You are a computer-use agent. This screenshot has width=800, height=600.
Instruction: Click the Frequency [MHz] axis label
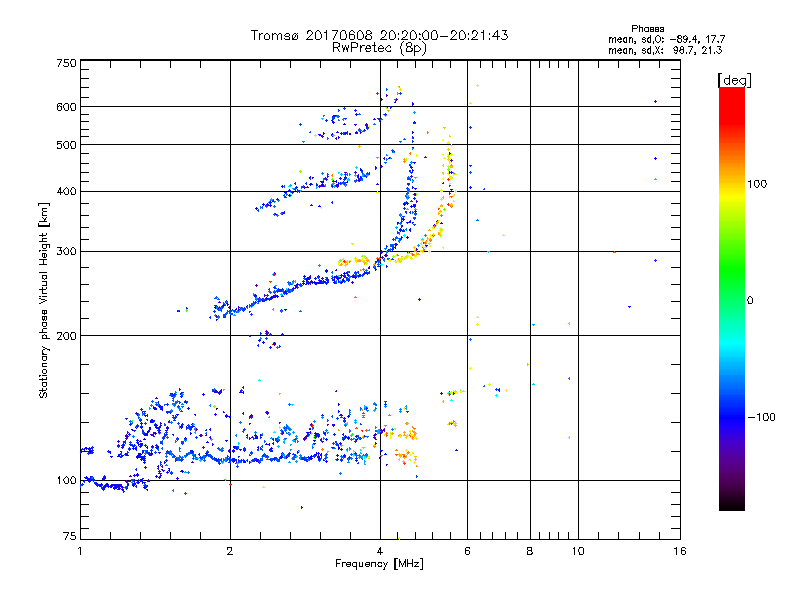[x=379, y=564]
